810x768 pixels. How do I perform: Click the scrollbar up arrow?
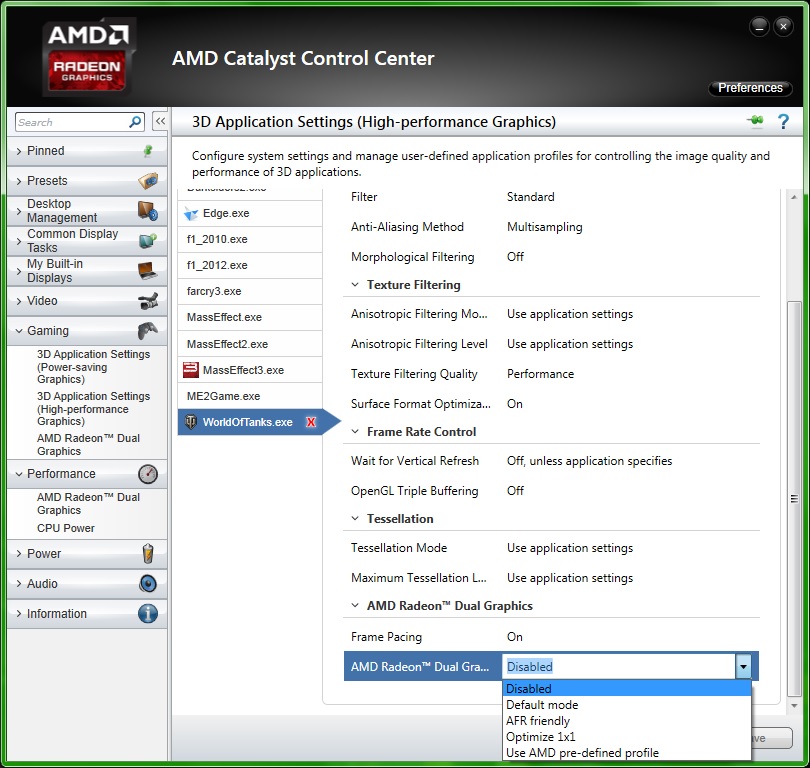tap(794, 197)
